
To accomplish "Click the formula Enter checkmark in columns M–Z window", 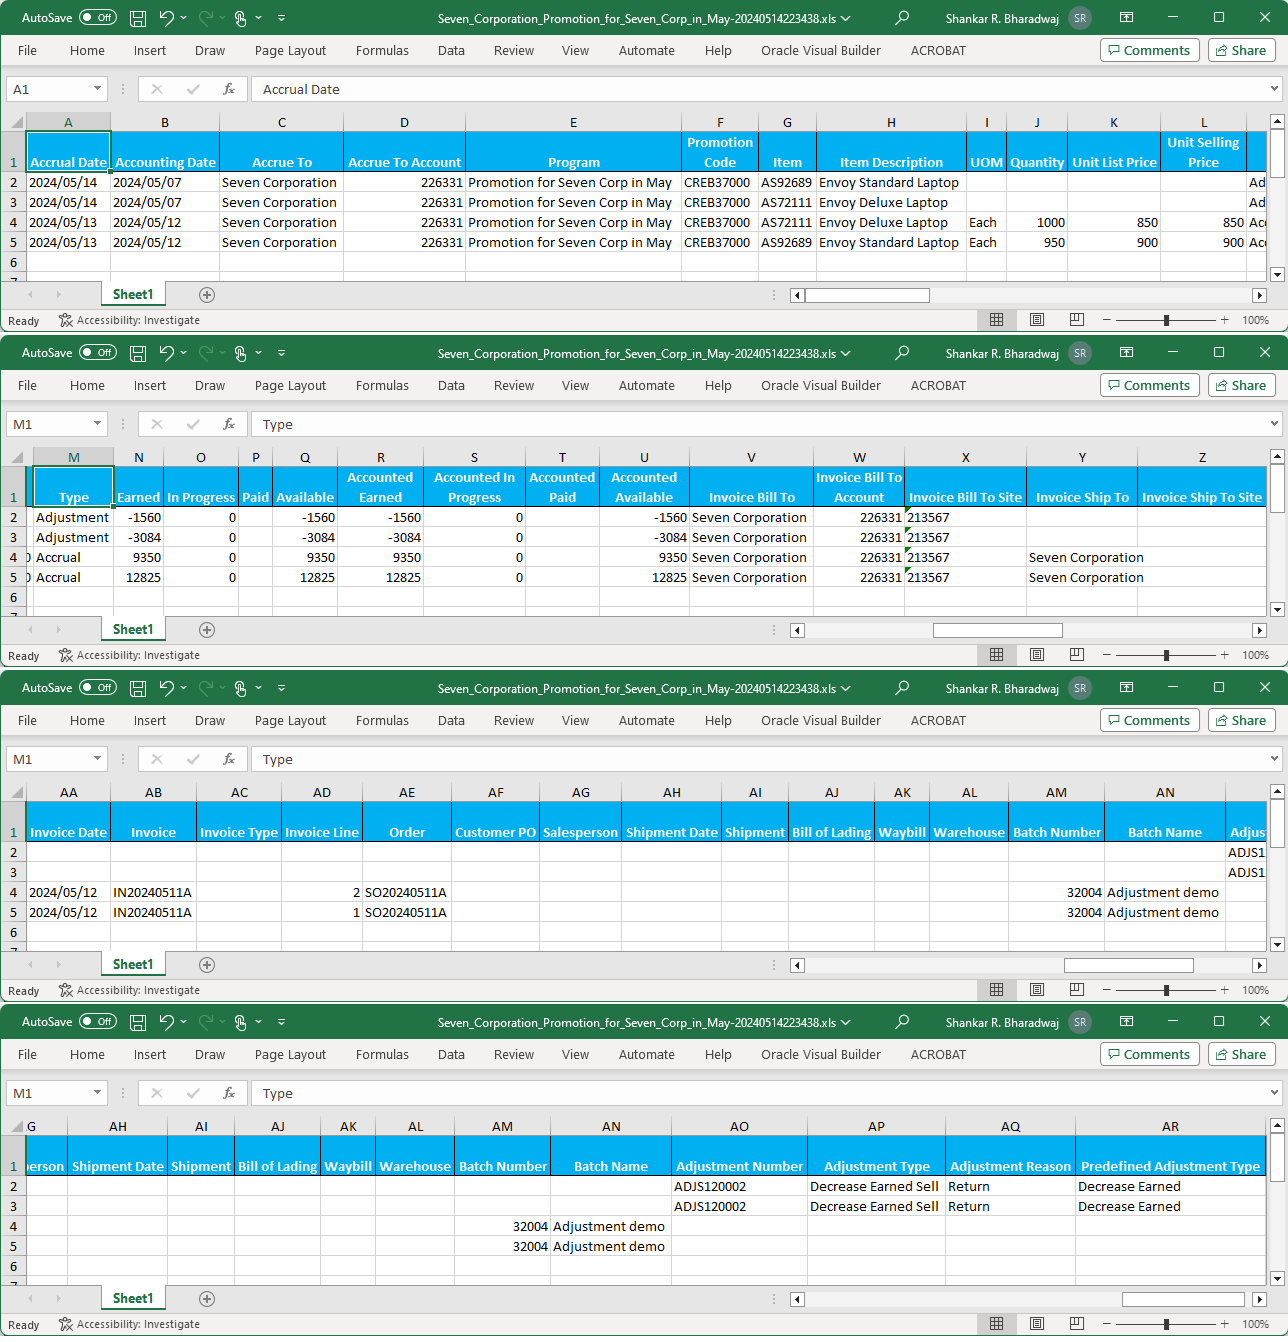I will click(x=193, y=424).
